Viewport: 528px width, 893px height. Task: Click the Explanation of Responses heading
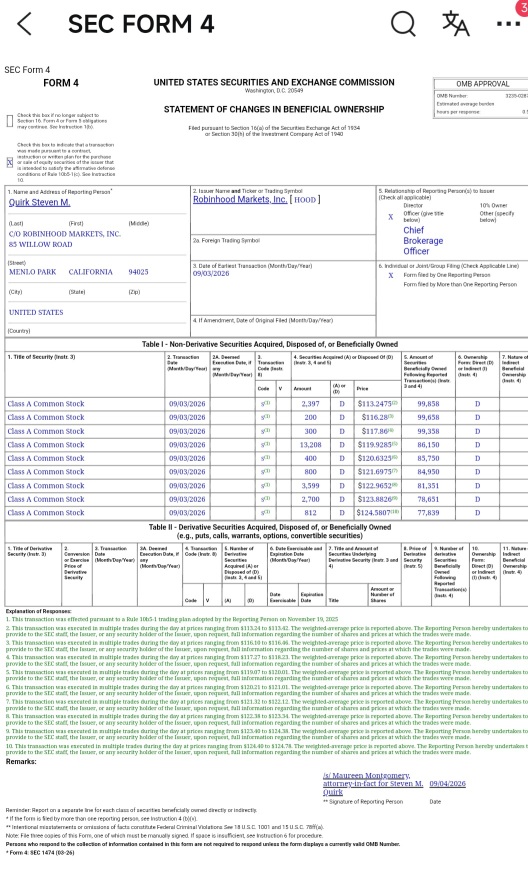pyautogui.click(x=39, y=611)
